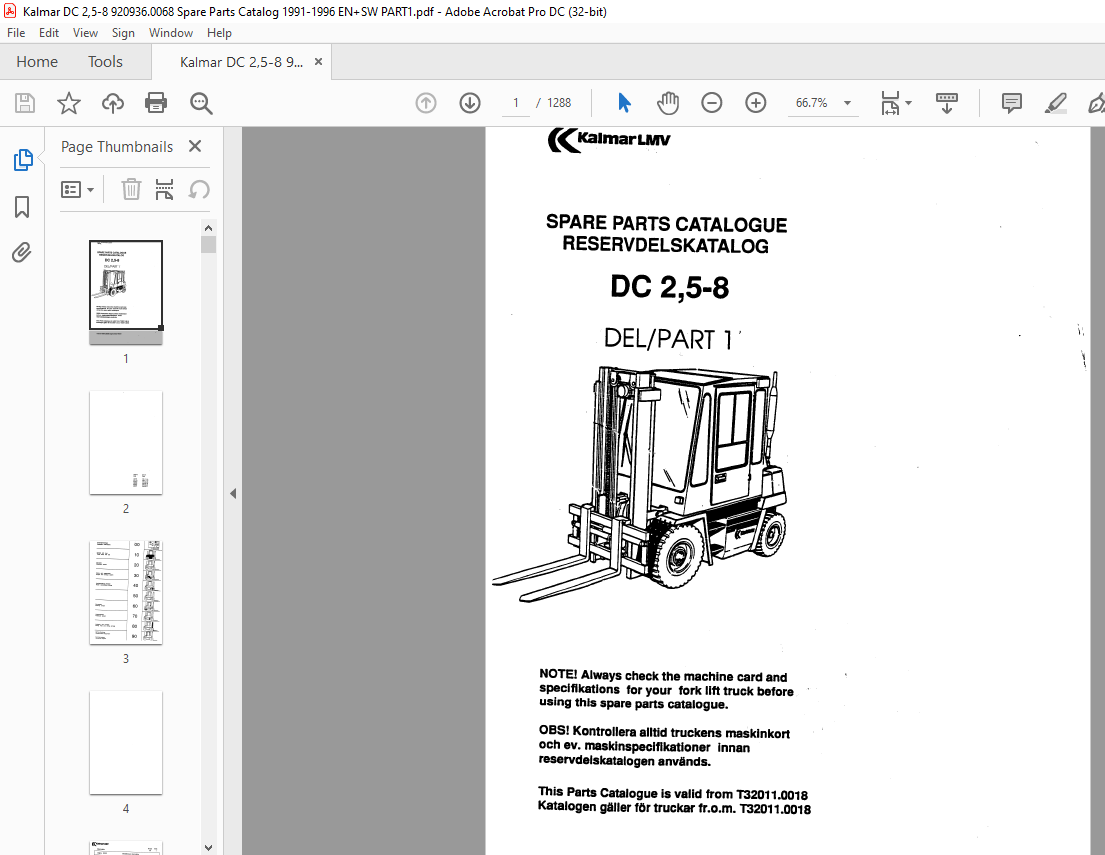1105x855 pixels.
Task: Activate the Hand pan tool
Action: (x=667, y=103)
